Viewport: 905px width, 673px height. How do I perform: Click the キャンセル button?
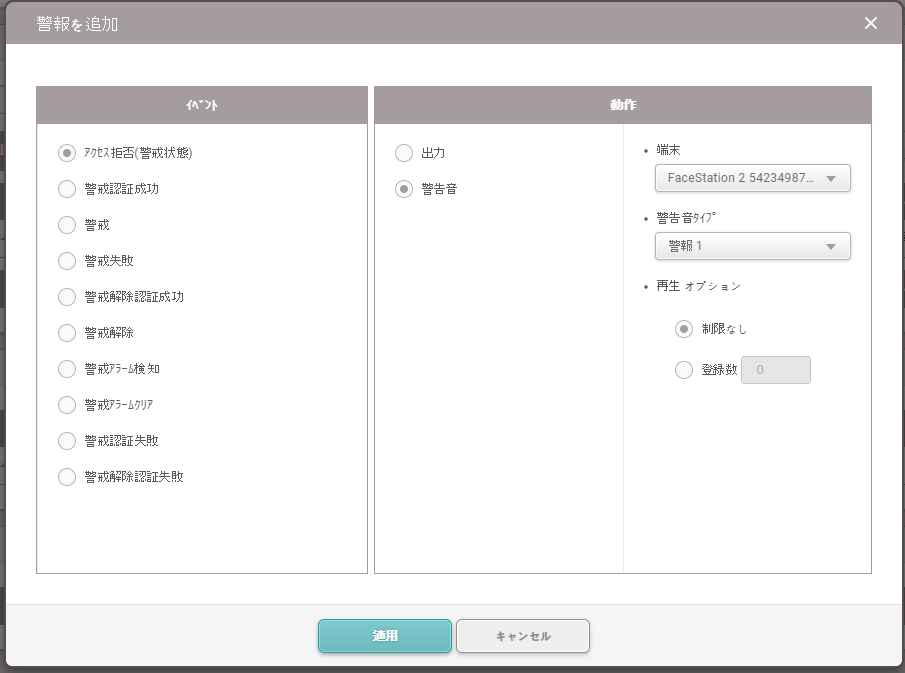(x=523, y=636)
